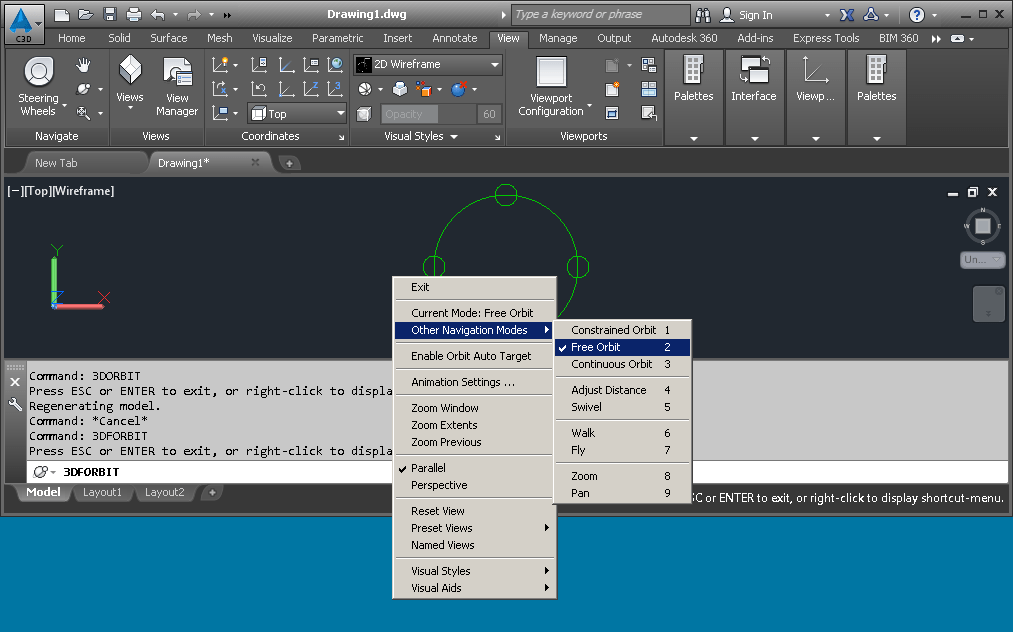Click the Save icon in quick access toolbar
The height and width of the screenshot is (632, 1016).
109,15
